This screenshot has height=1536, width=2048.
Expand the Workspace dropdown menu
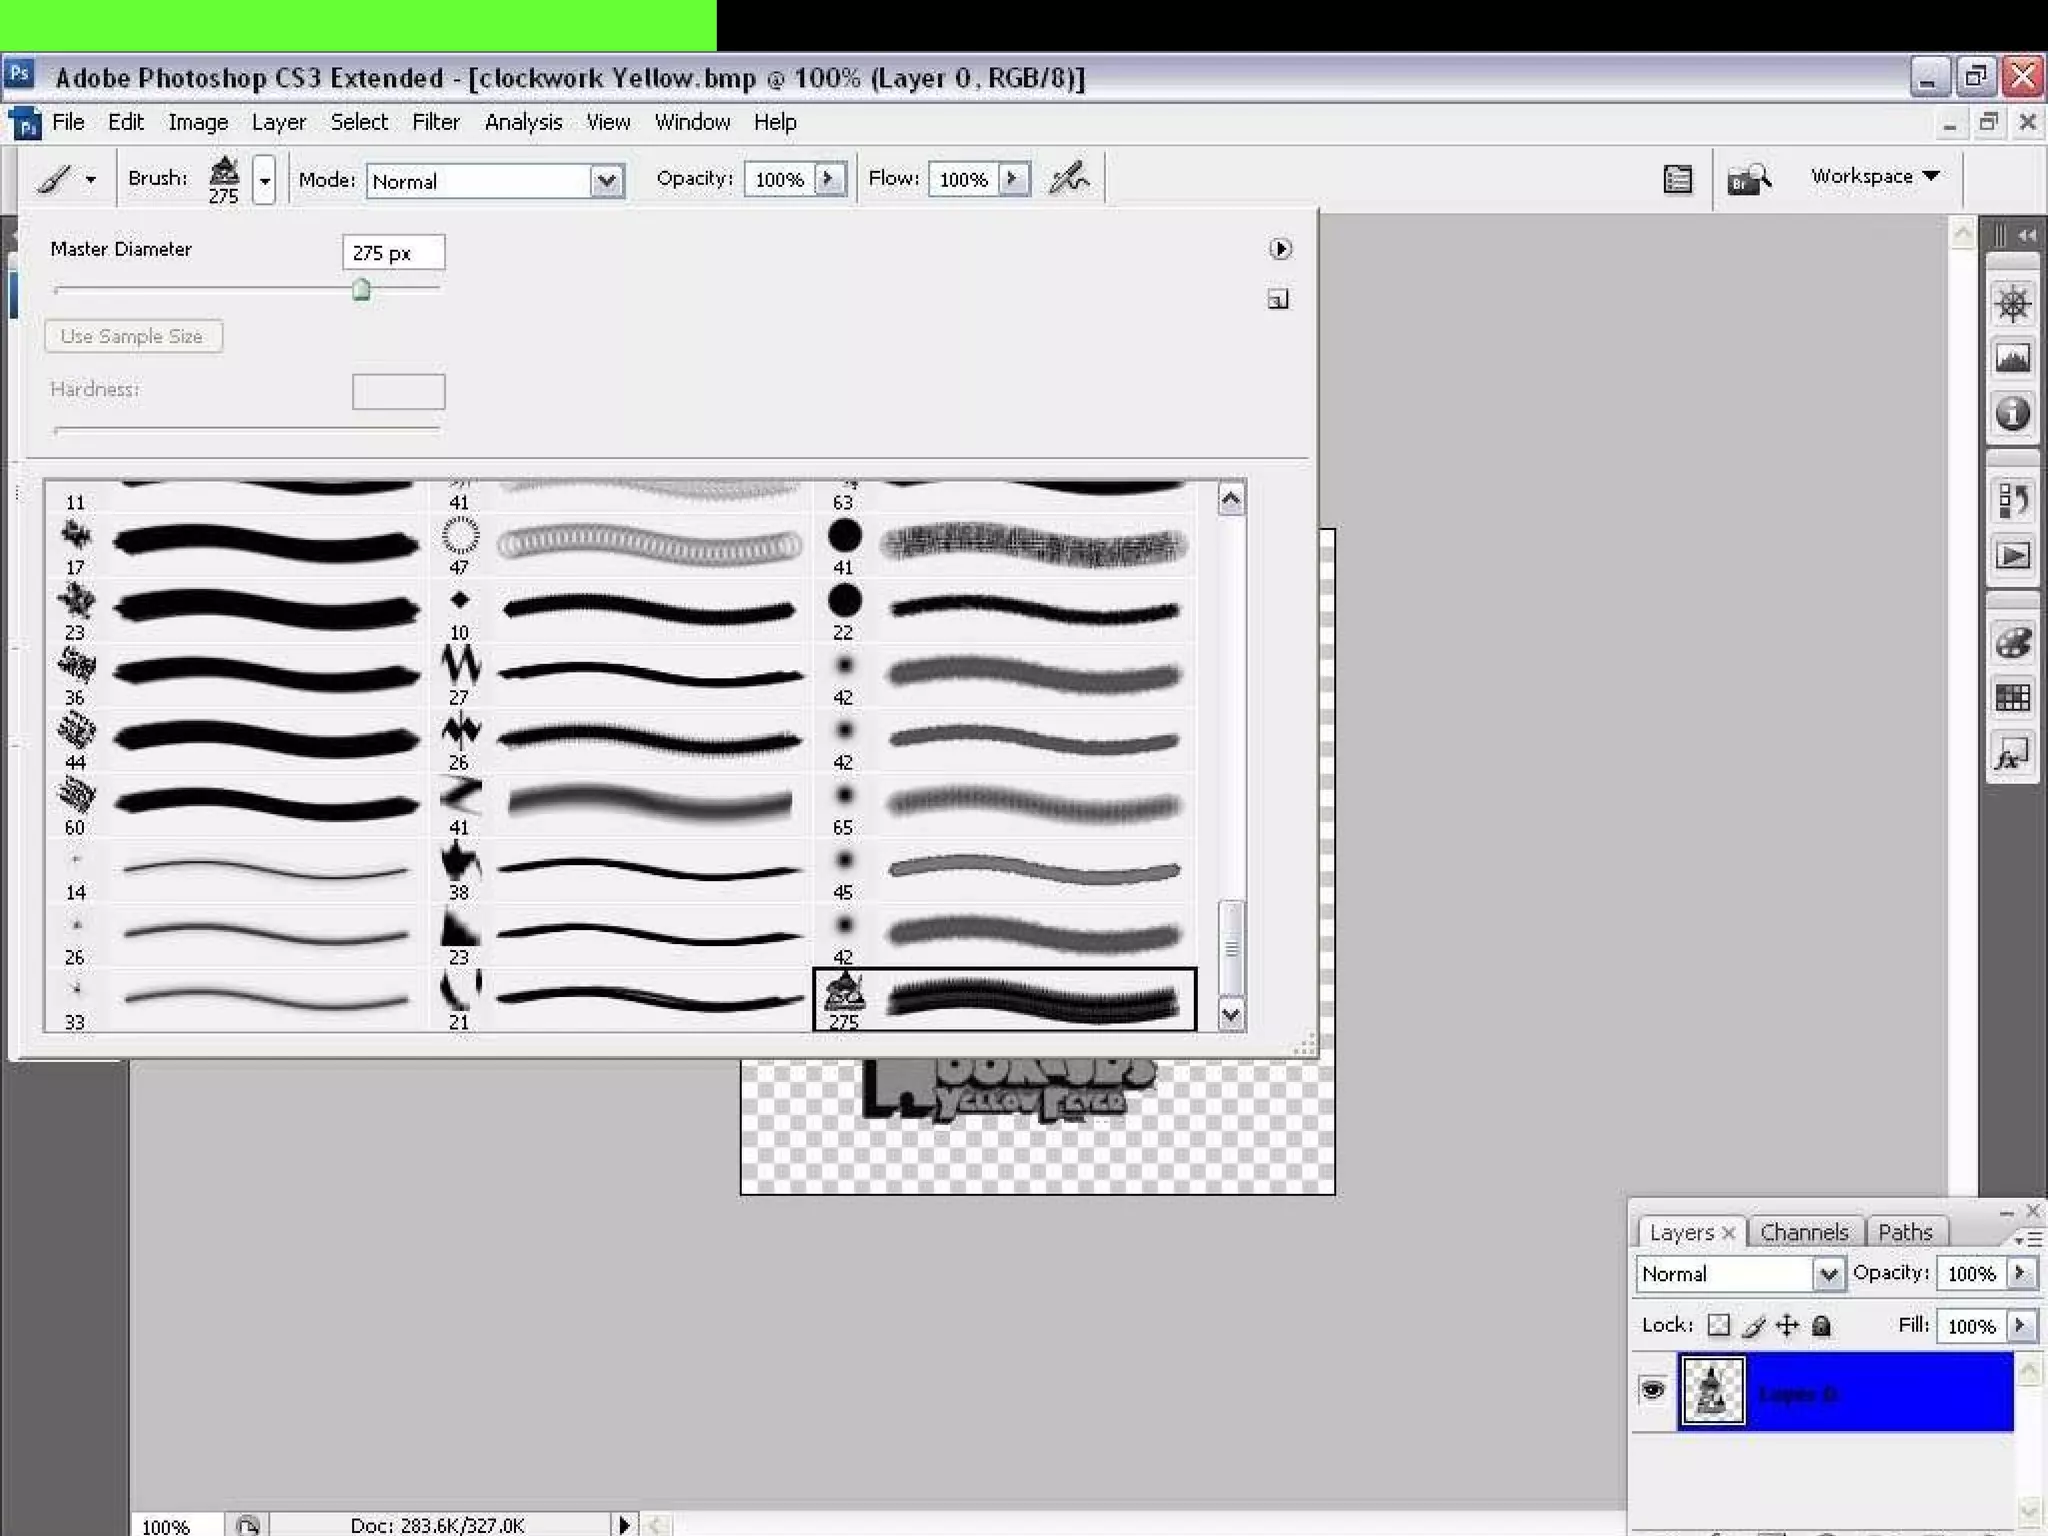1875,176
